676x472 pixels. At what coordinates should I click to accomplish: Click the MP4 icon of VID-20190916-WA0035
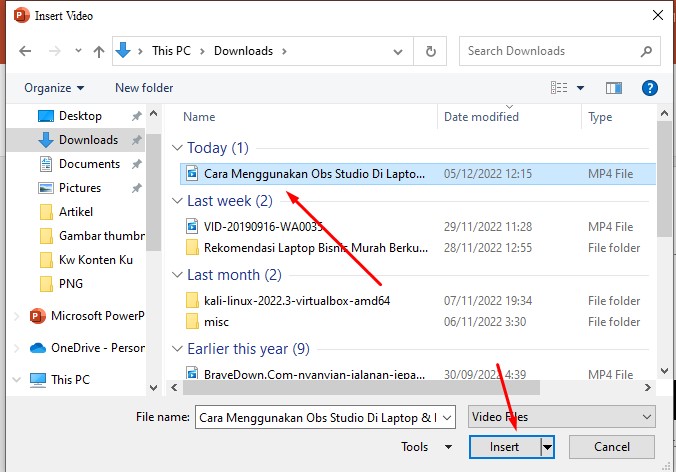[x=192, y=226]
